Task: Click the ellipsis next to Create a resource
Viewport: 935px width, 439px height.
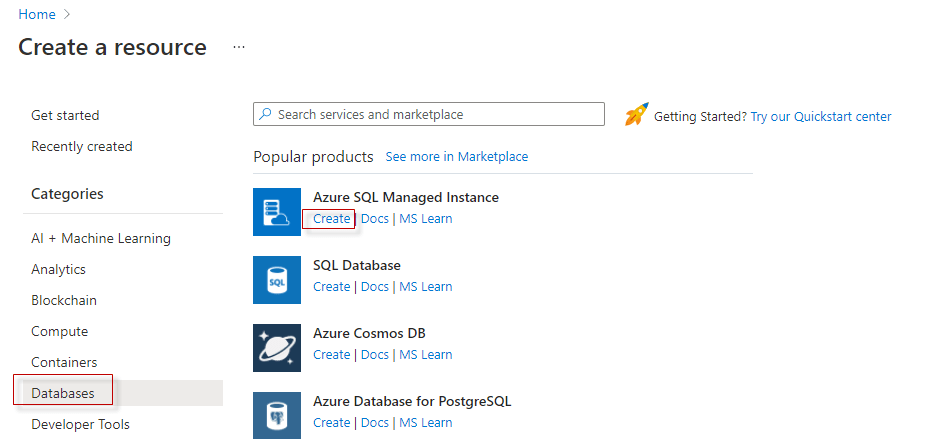Action: click(239, 47)
